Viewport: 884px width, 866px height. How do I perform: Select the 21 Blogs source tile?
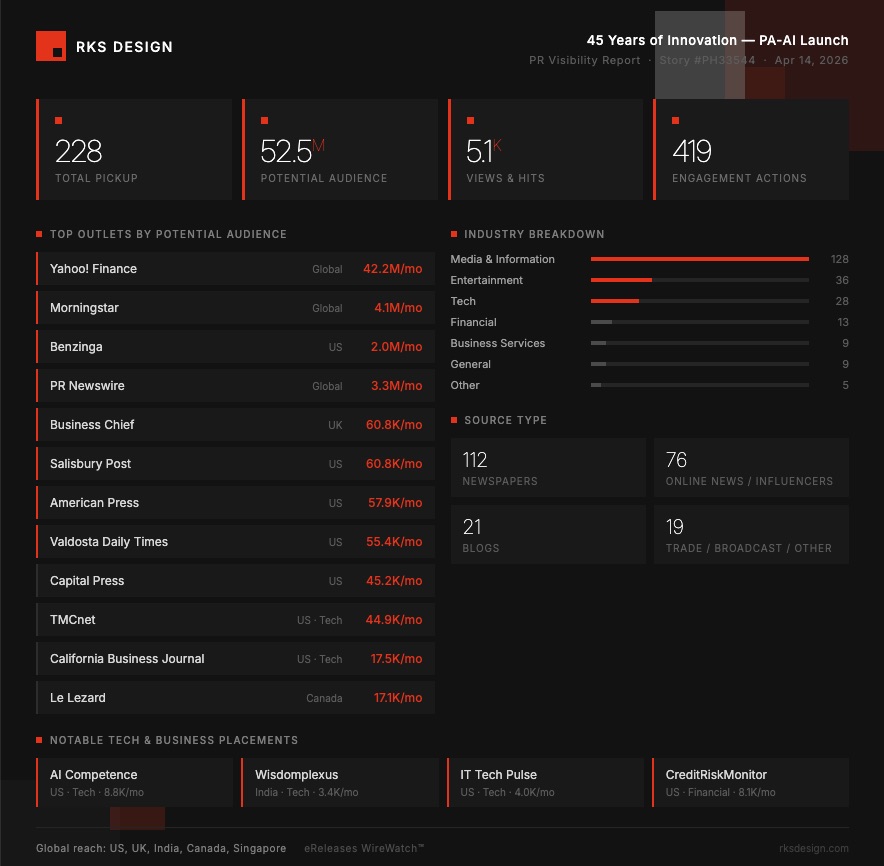(x=548, y=534)
